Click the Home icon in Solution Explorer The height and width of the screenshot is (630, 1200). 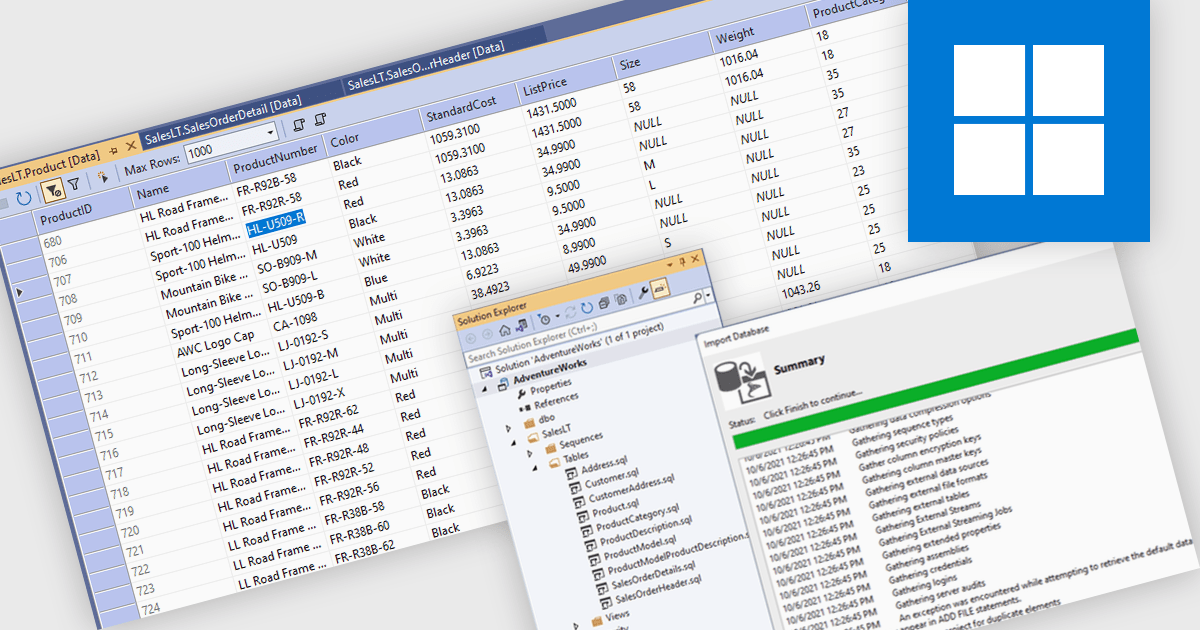tap(505, 330)
